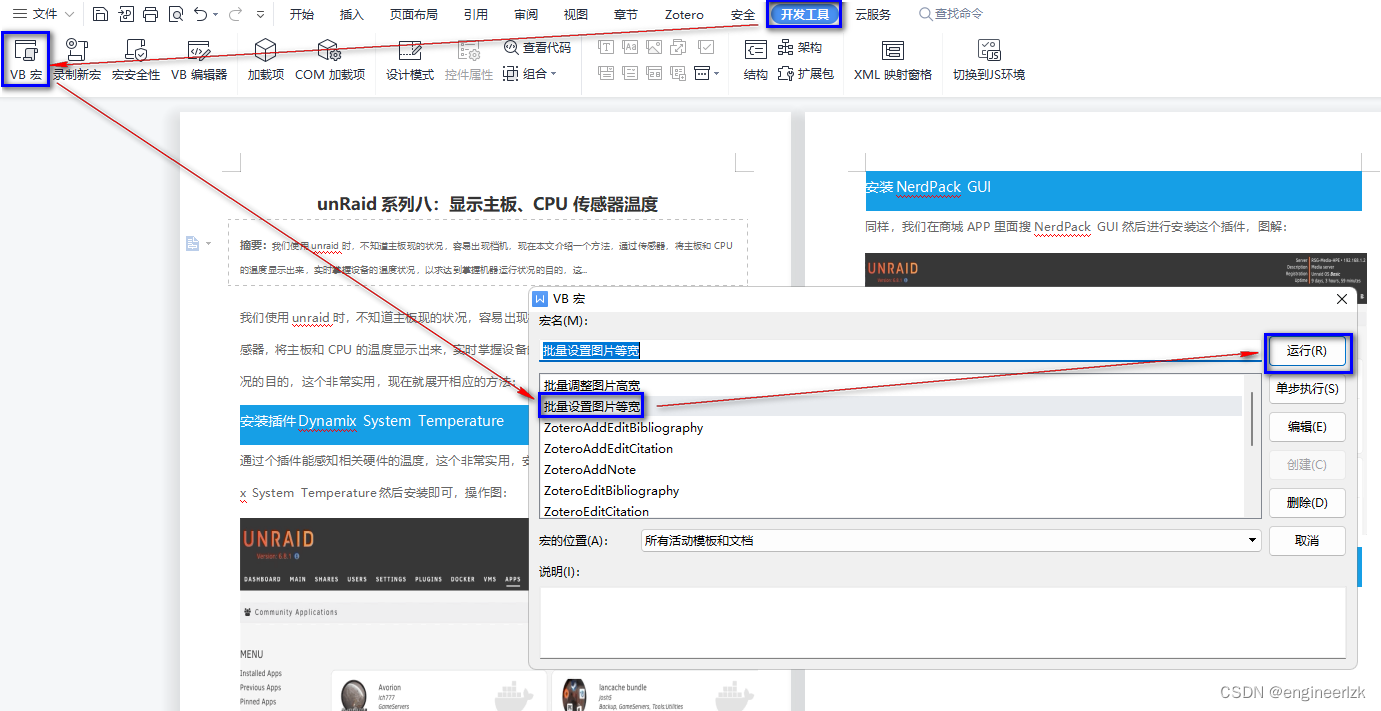Click the document title unRaid 系列八
This screenshot has height=711, width=1381.
pyautogui.click(x=488, y=204)
